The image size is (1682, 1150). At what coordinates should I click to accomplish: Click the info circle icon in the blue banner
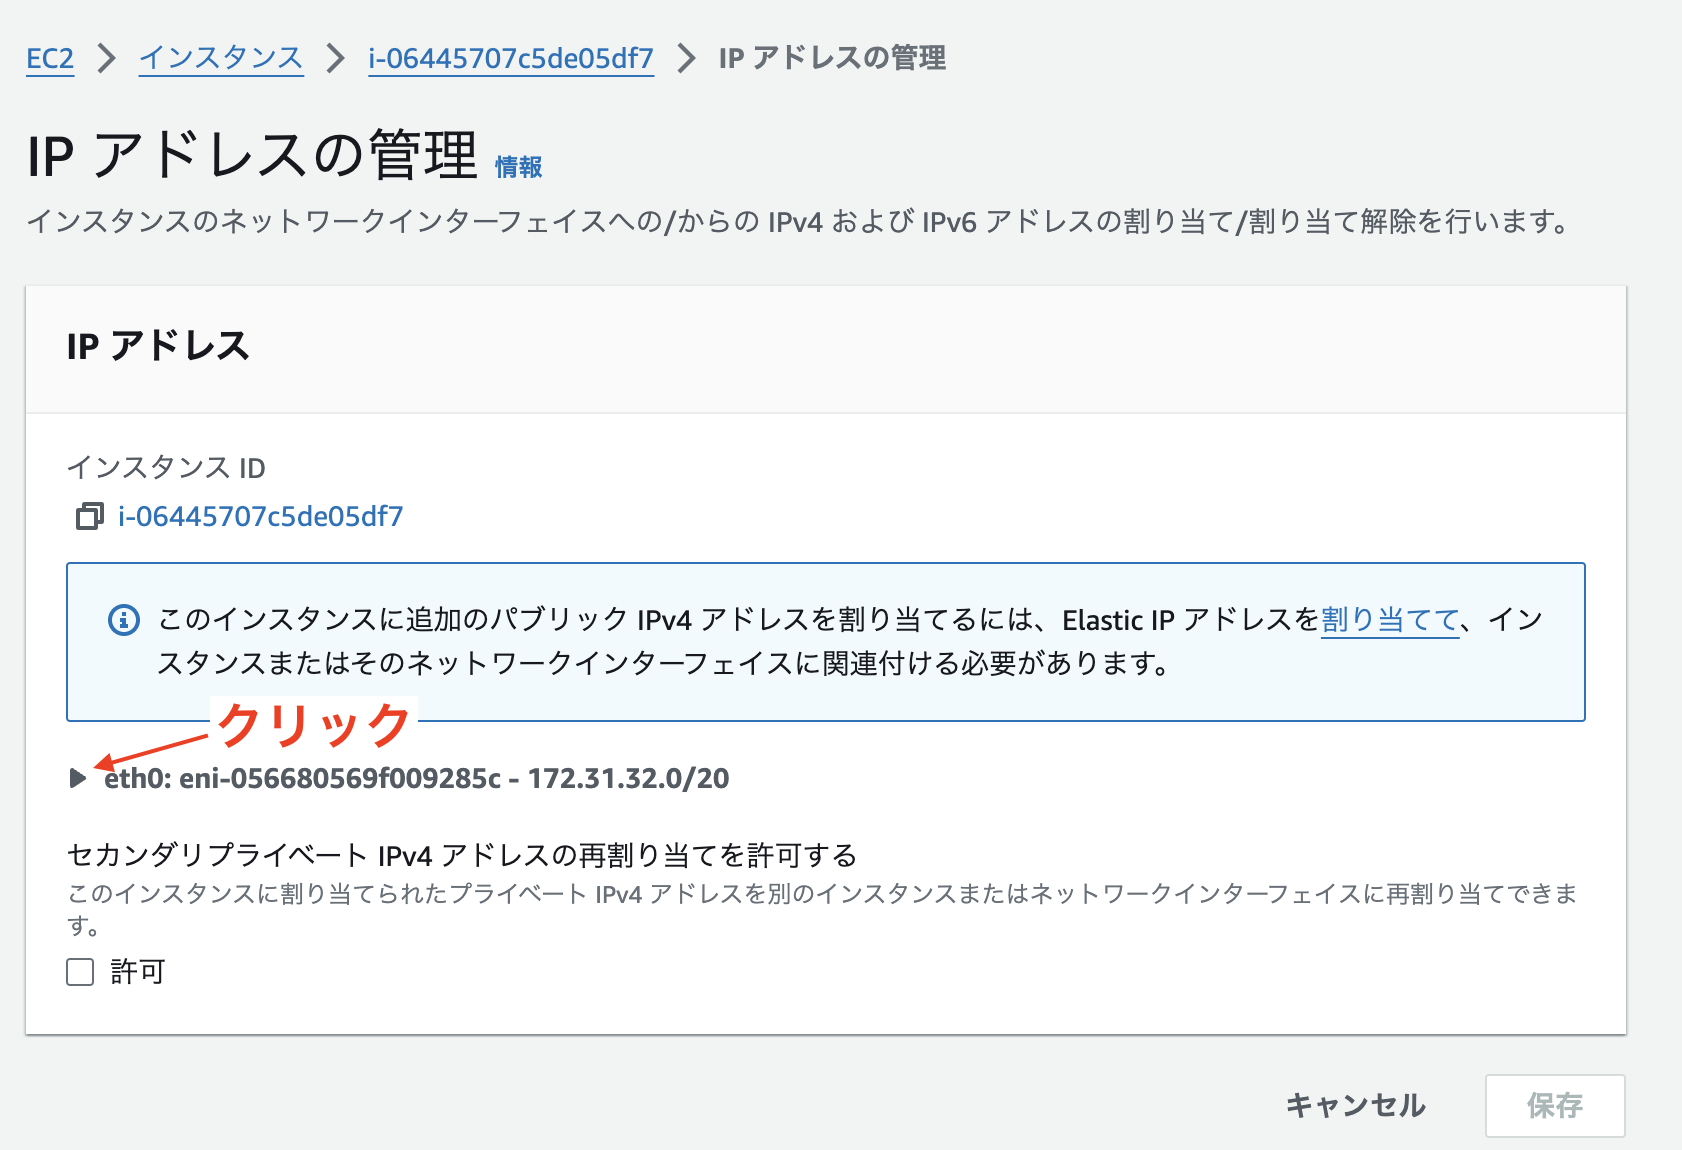tap(122, 620)
